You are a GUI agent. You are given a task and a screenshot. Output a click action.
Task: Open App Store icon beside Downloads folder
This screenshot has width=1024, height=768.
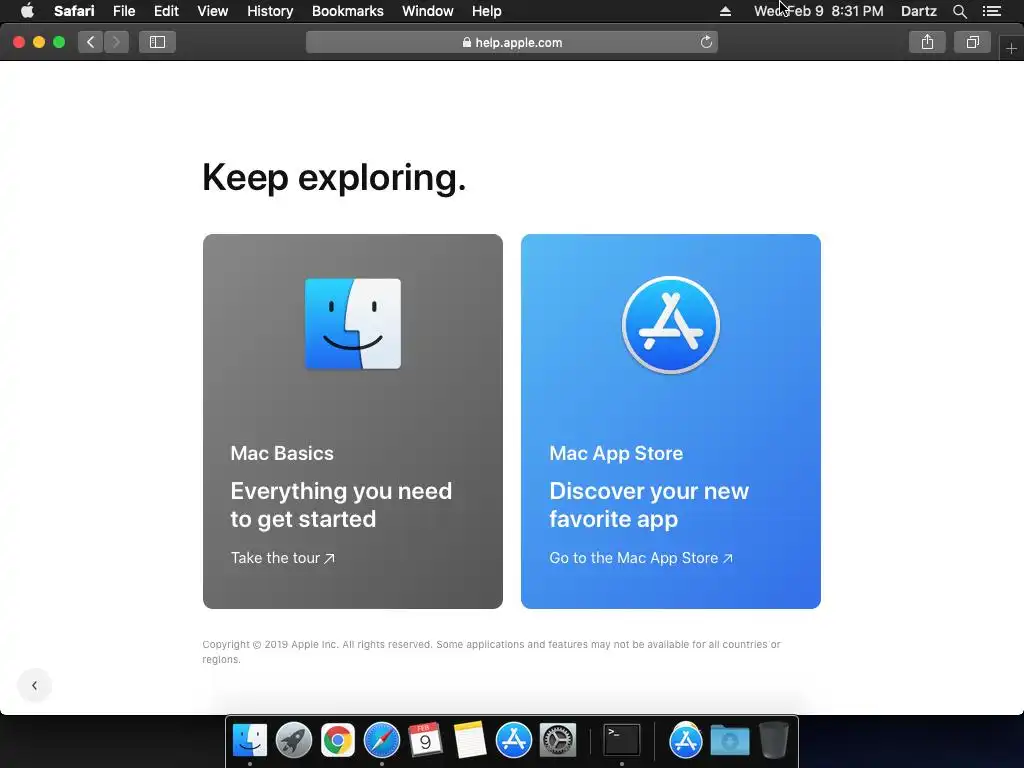pyautogui.click(x=685, y=740)
